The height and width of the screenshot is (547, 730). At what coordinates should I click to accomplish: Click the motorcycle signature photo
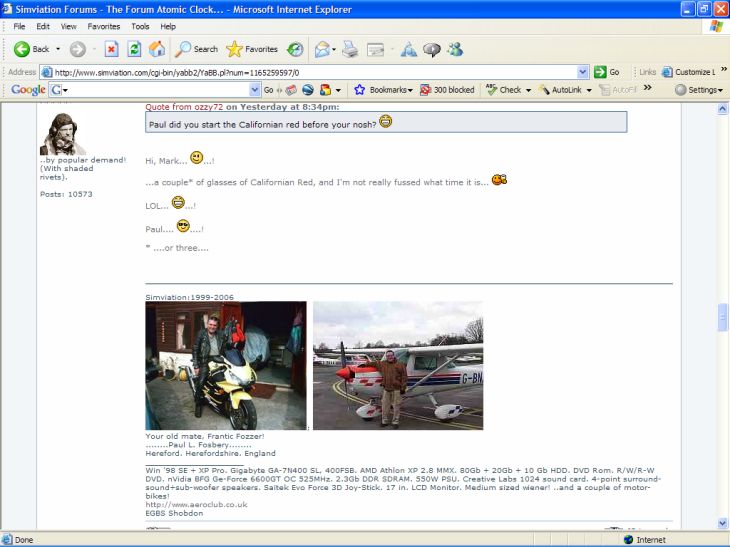pyautogui.click(x=226, y=365)
